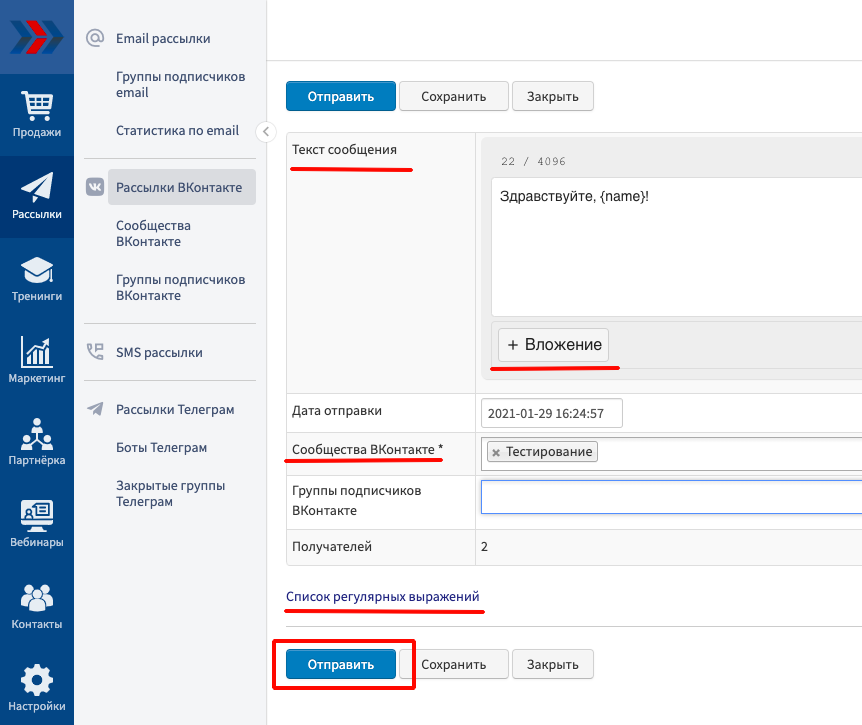Select Рассылки ВКонтакте in the menu
Viewport: 862px width, 725px height.
(179, 187)
